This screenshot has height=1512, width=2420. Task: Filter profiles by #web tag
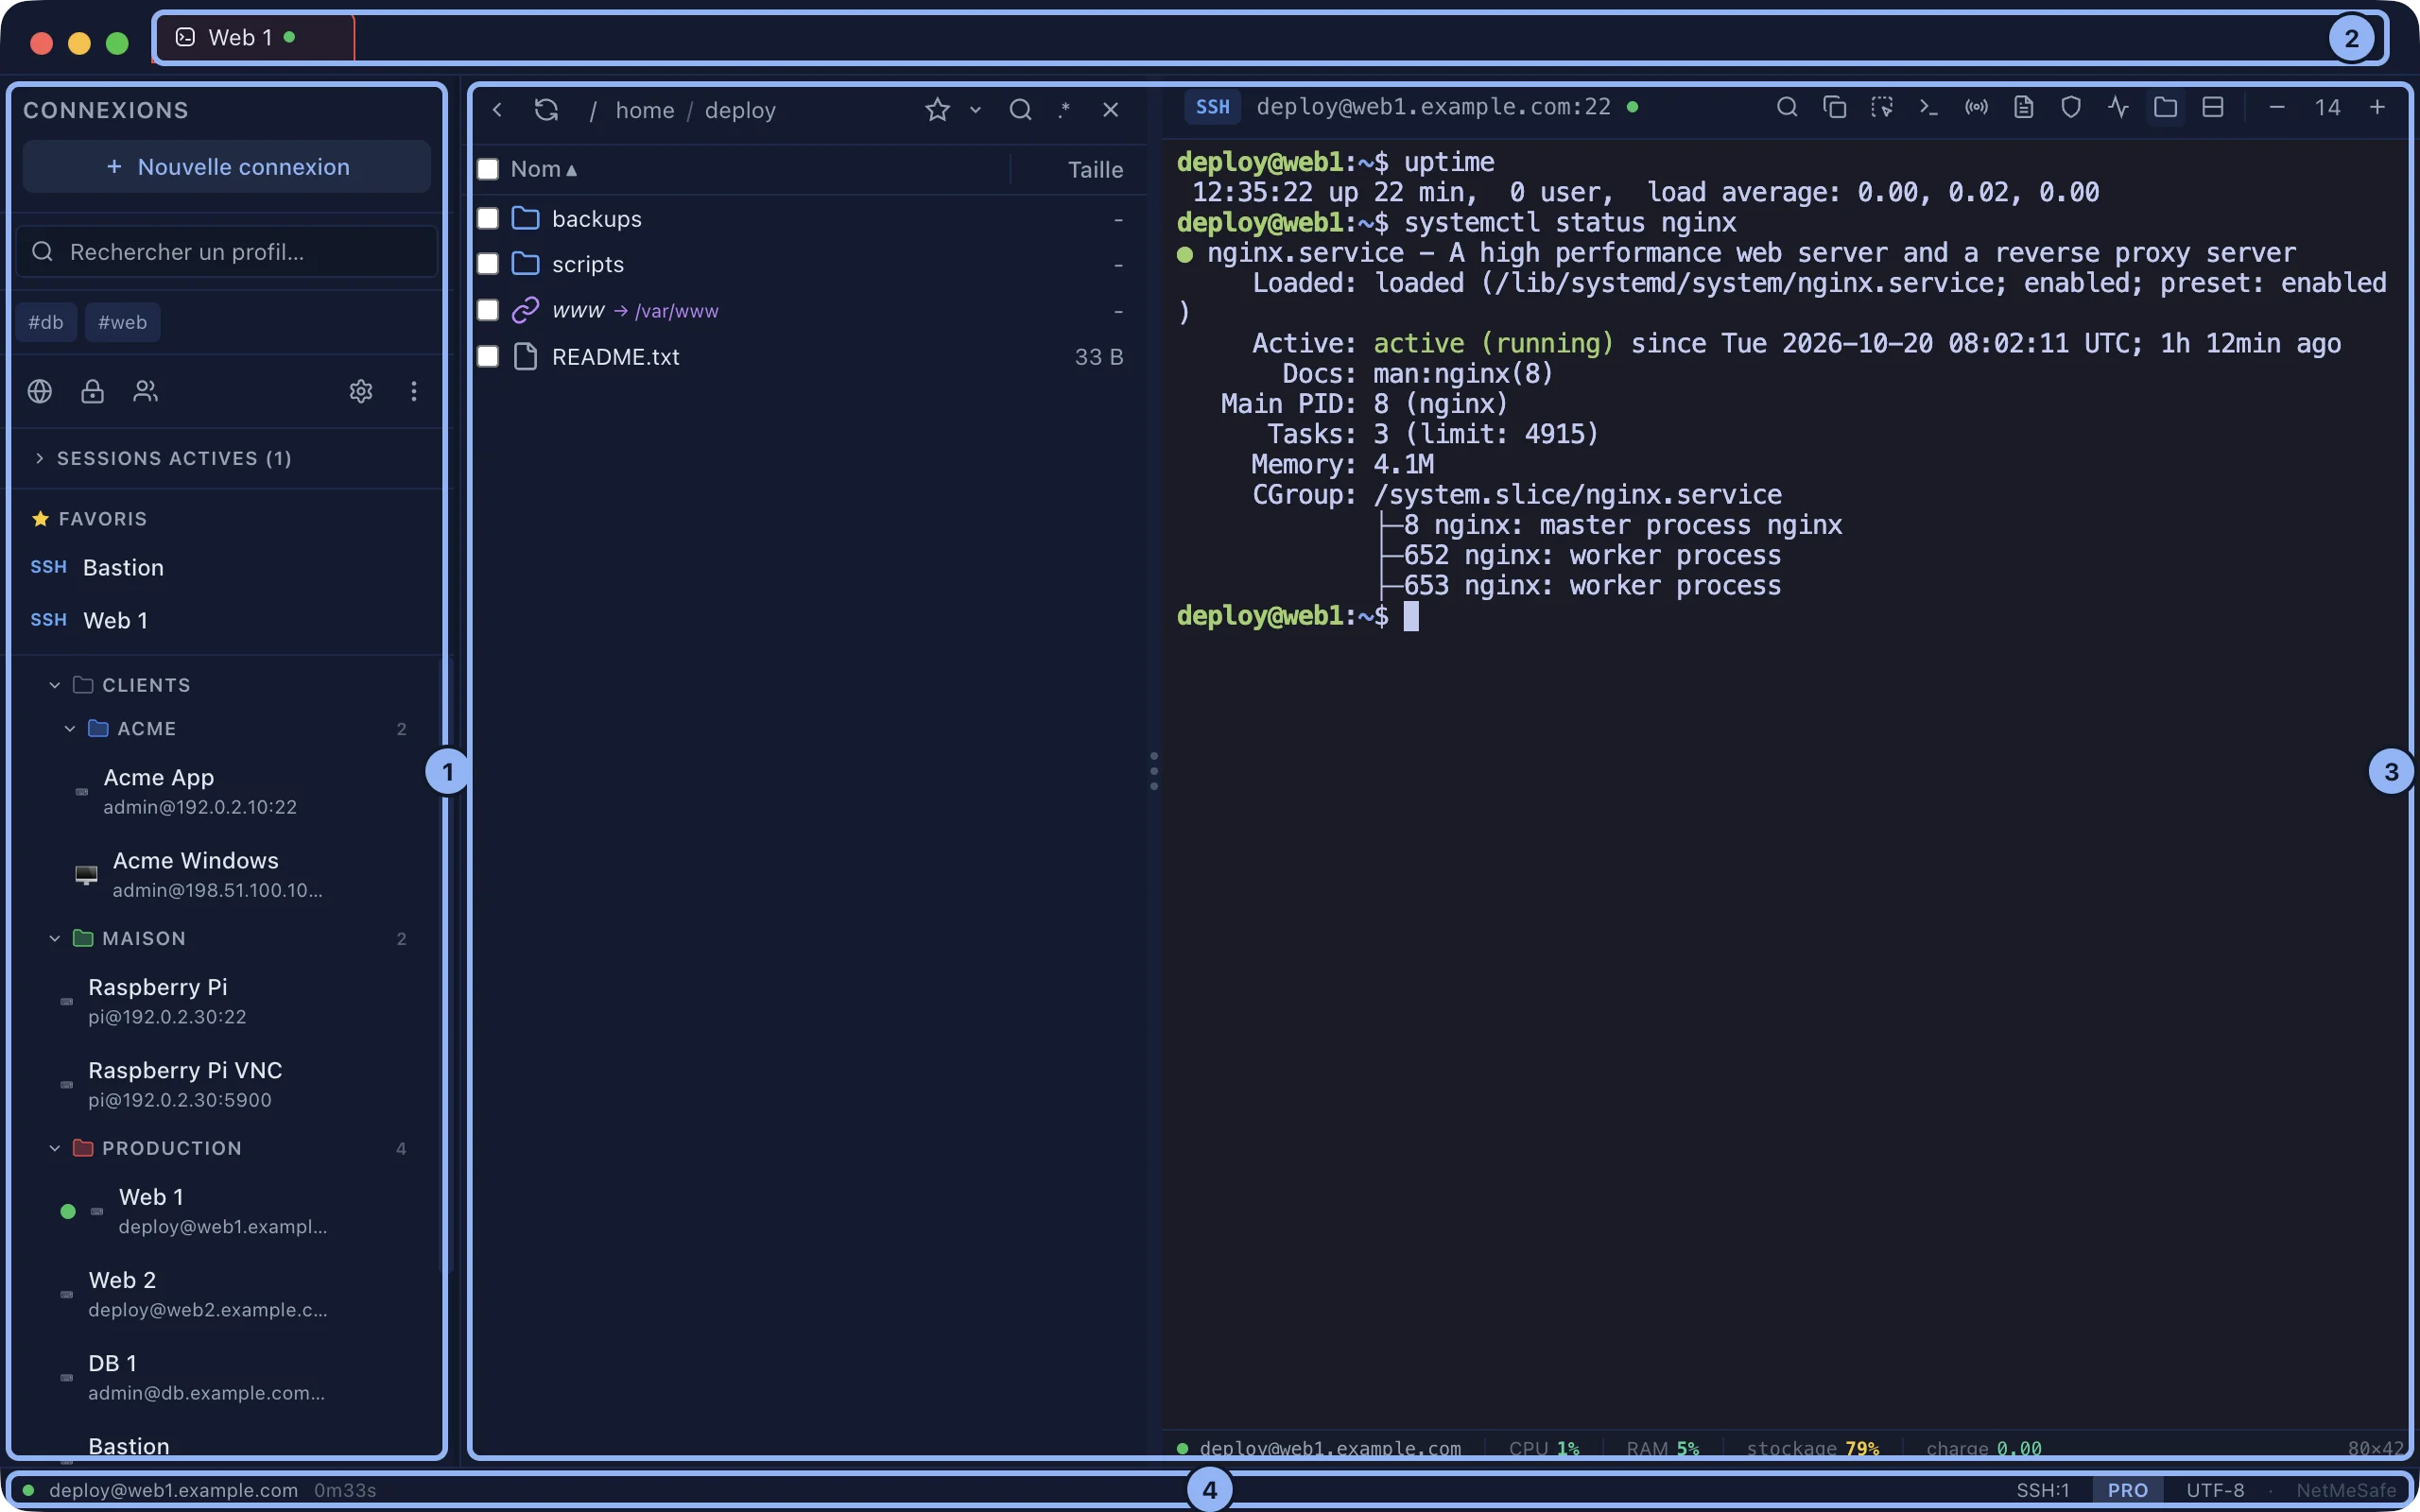click(122, 322)
